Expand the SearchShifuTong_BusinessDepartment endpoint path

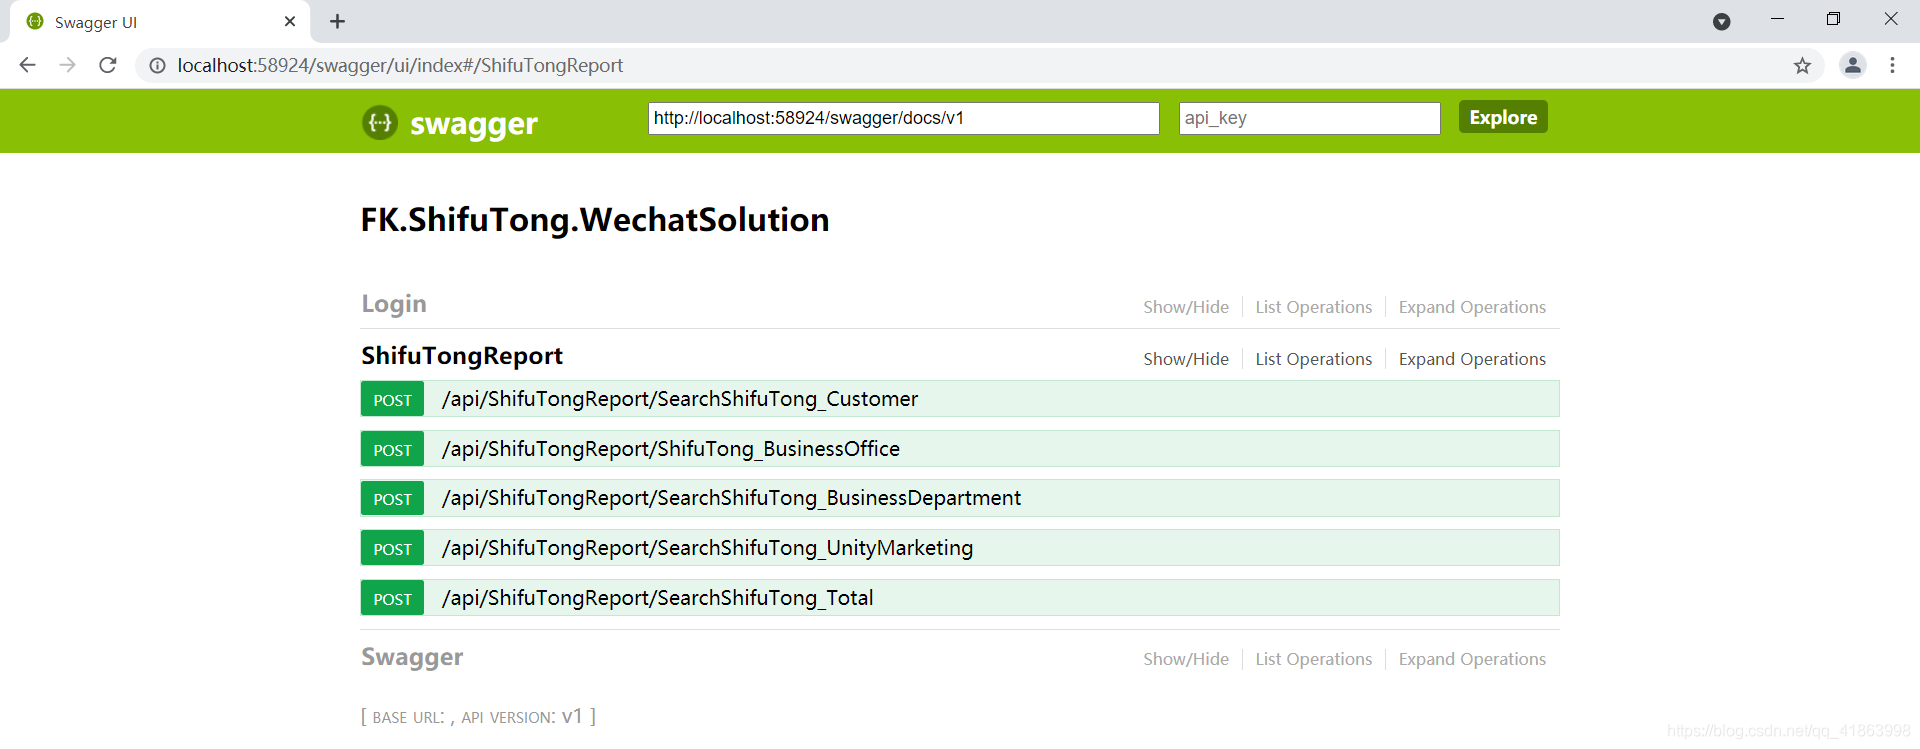point(731,498)
